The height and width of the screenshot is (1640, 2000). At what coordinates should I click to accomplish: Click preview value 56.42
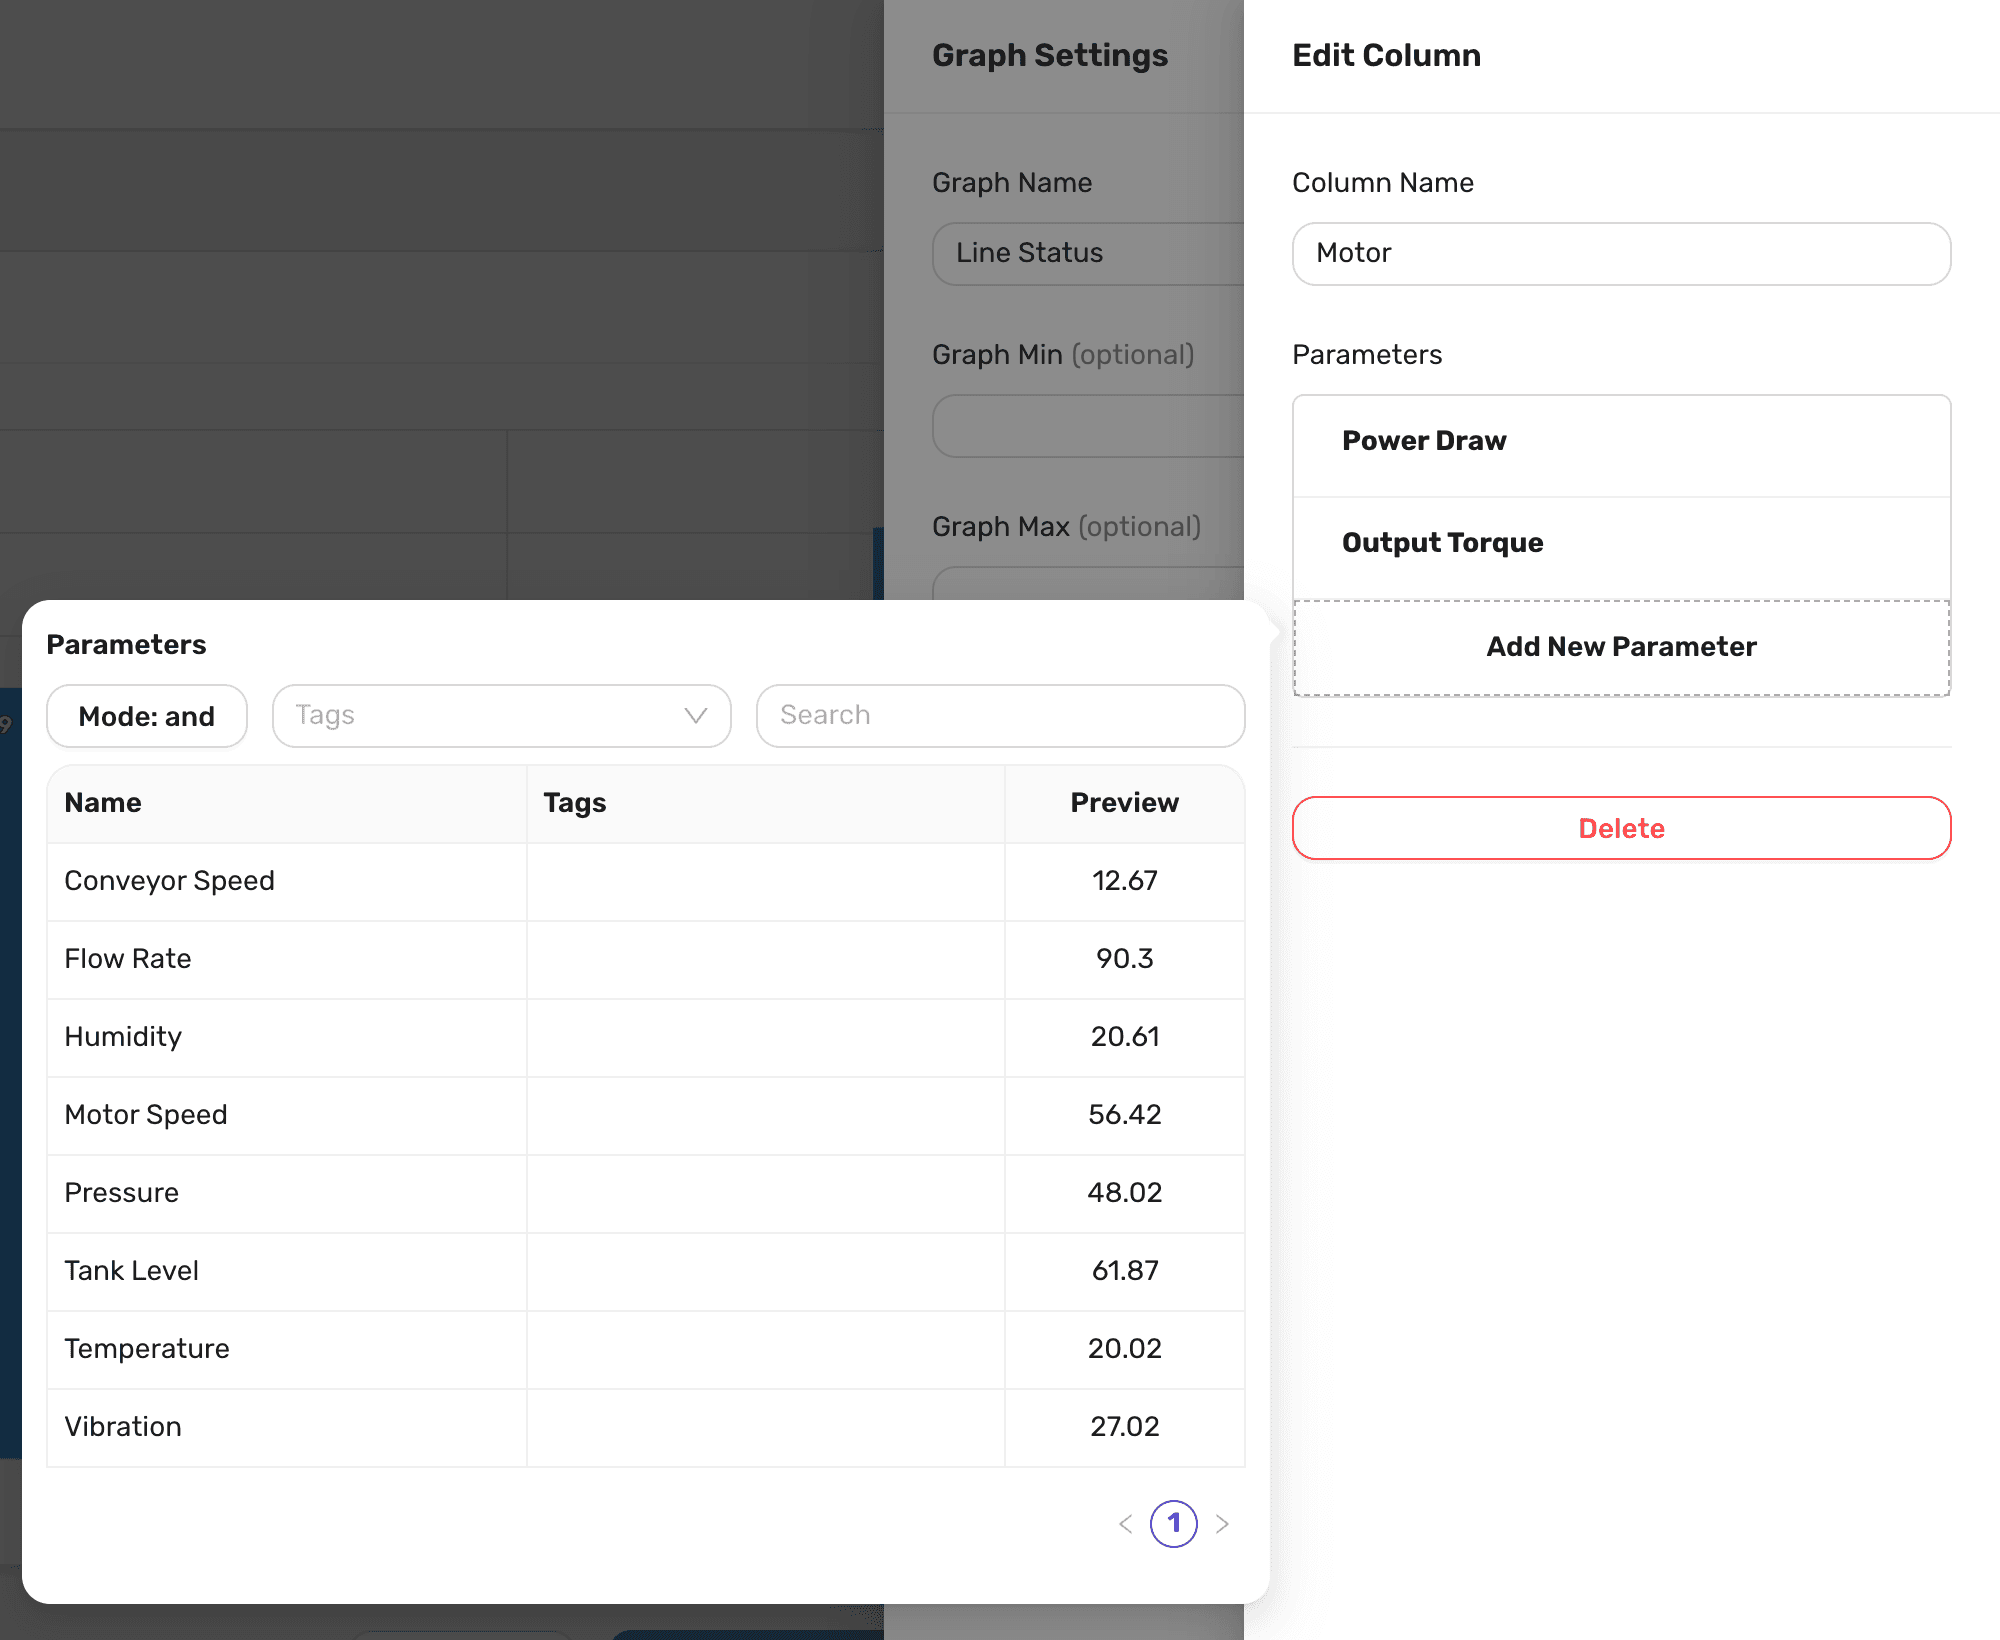(x=1125, y=1115)
